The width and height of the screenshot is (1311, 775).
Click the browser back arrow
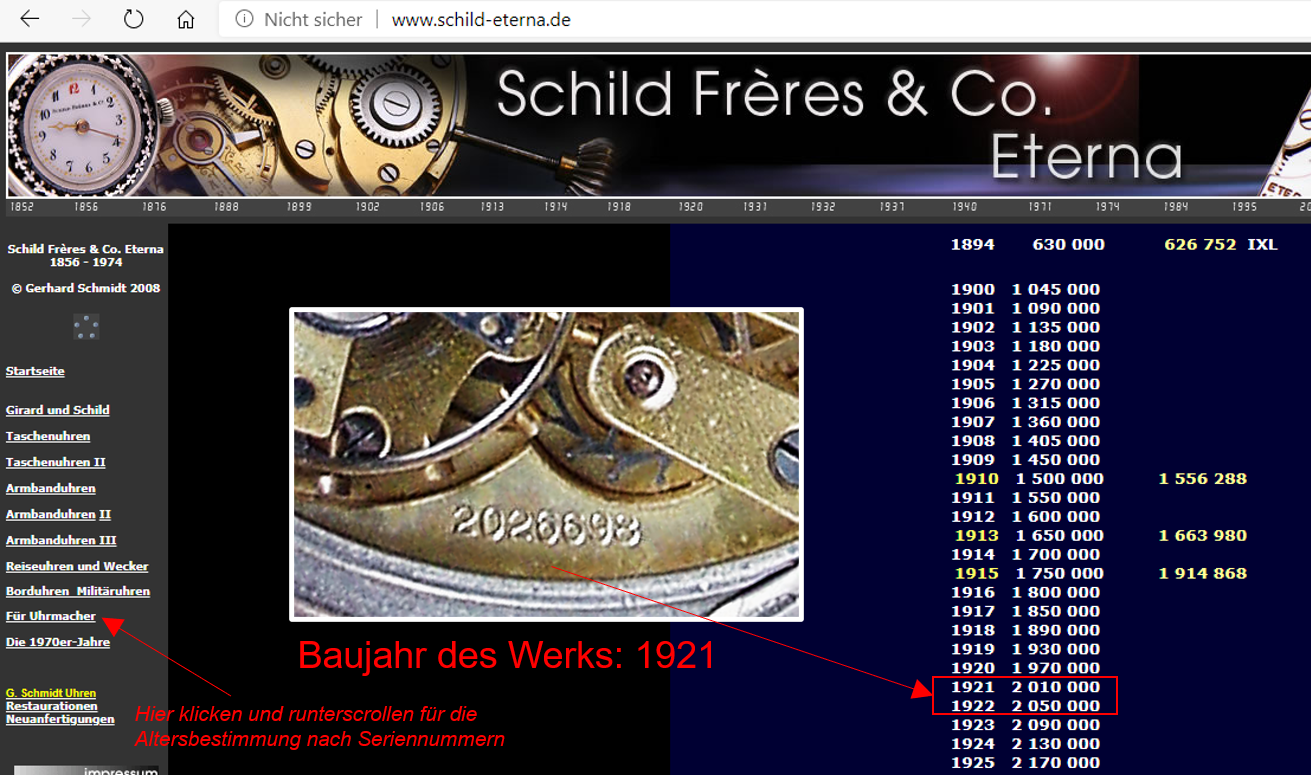(x=30, y=20)
